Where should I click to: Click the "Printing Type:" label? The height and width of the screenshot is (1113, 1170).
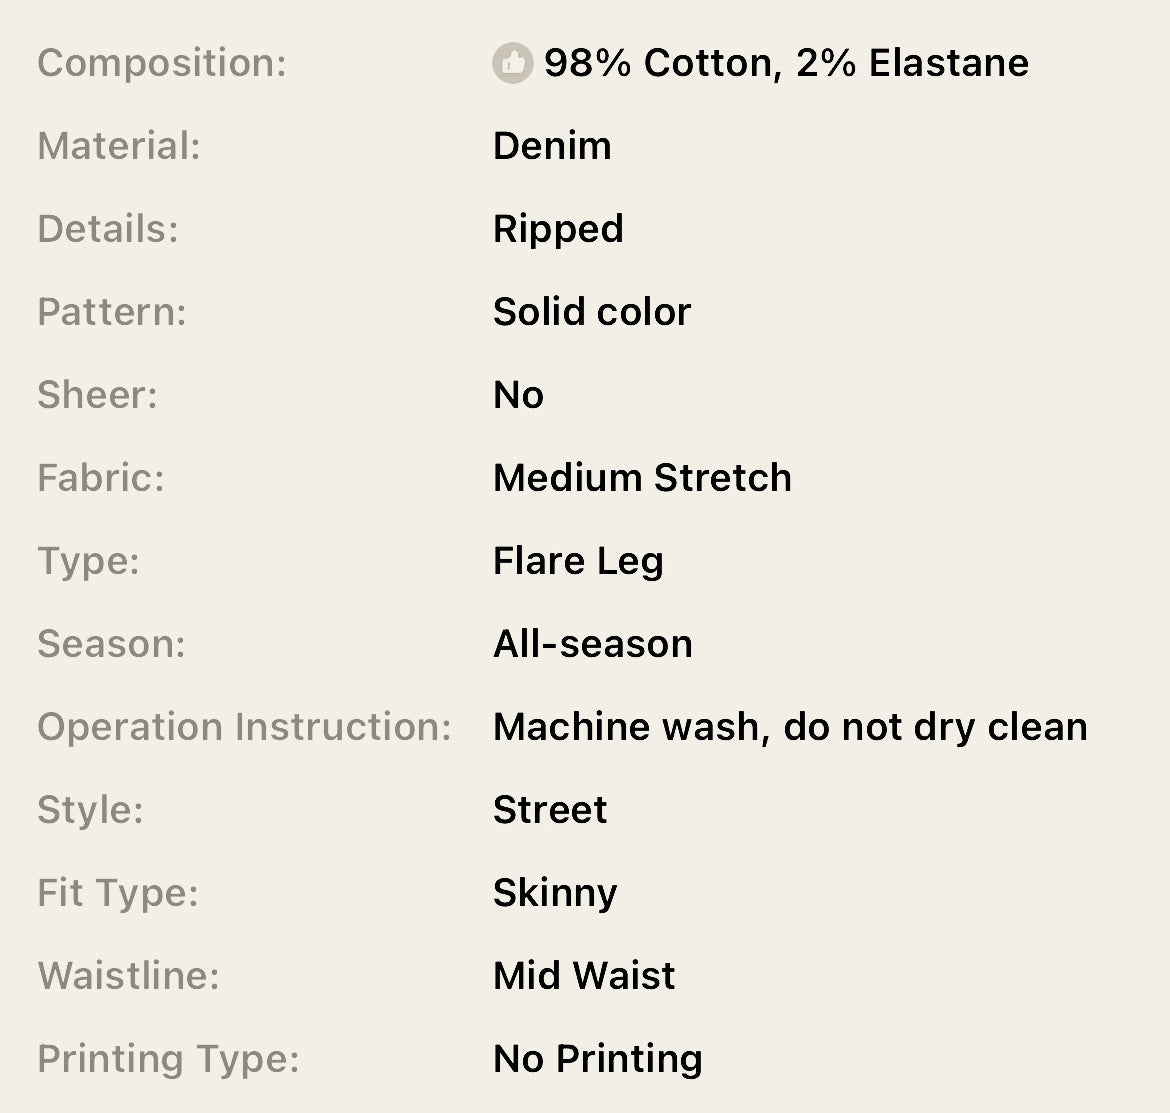[168, 1059]
